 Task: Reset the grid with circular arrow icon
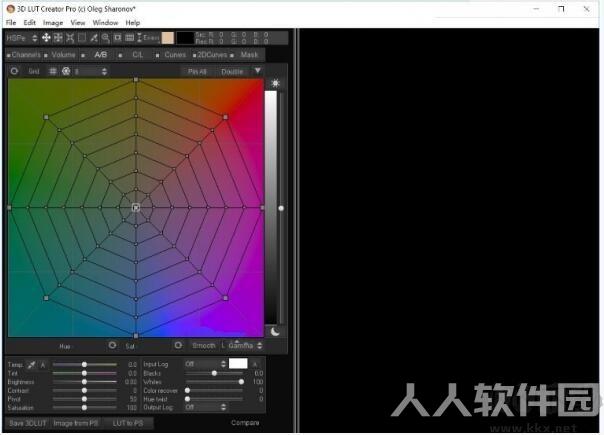tap(14, 71)
